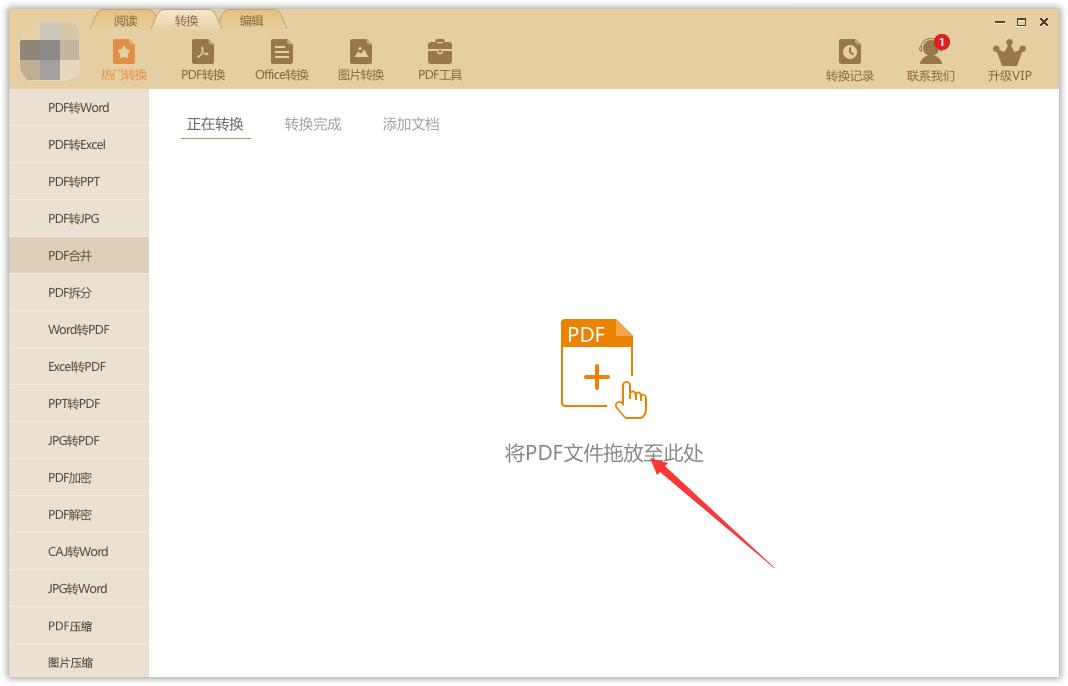Click the PDF plus icon to add files
1068x686 pixels.
click(x=597, y=363)
